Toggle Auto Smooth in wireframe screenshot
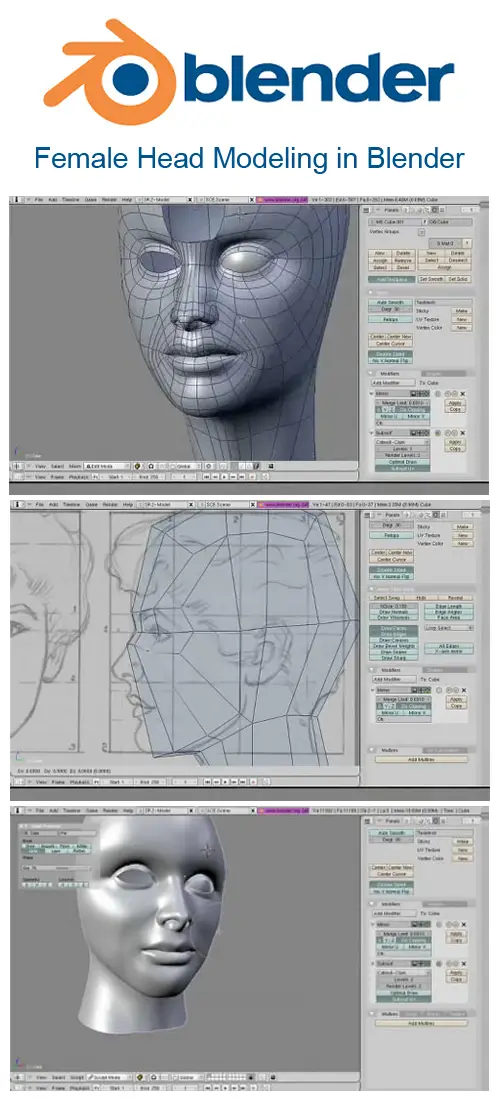Image resolution: width=500 pixels, height=1103 pixels. point(390,302)
